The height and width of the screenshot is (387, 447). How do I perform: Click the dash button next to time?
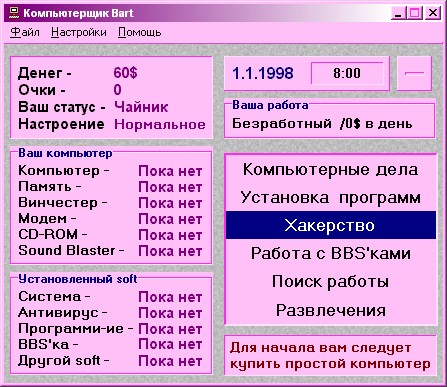[414, 73]
